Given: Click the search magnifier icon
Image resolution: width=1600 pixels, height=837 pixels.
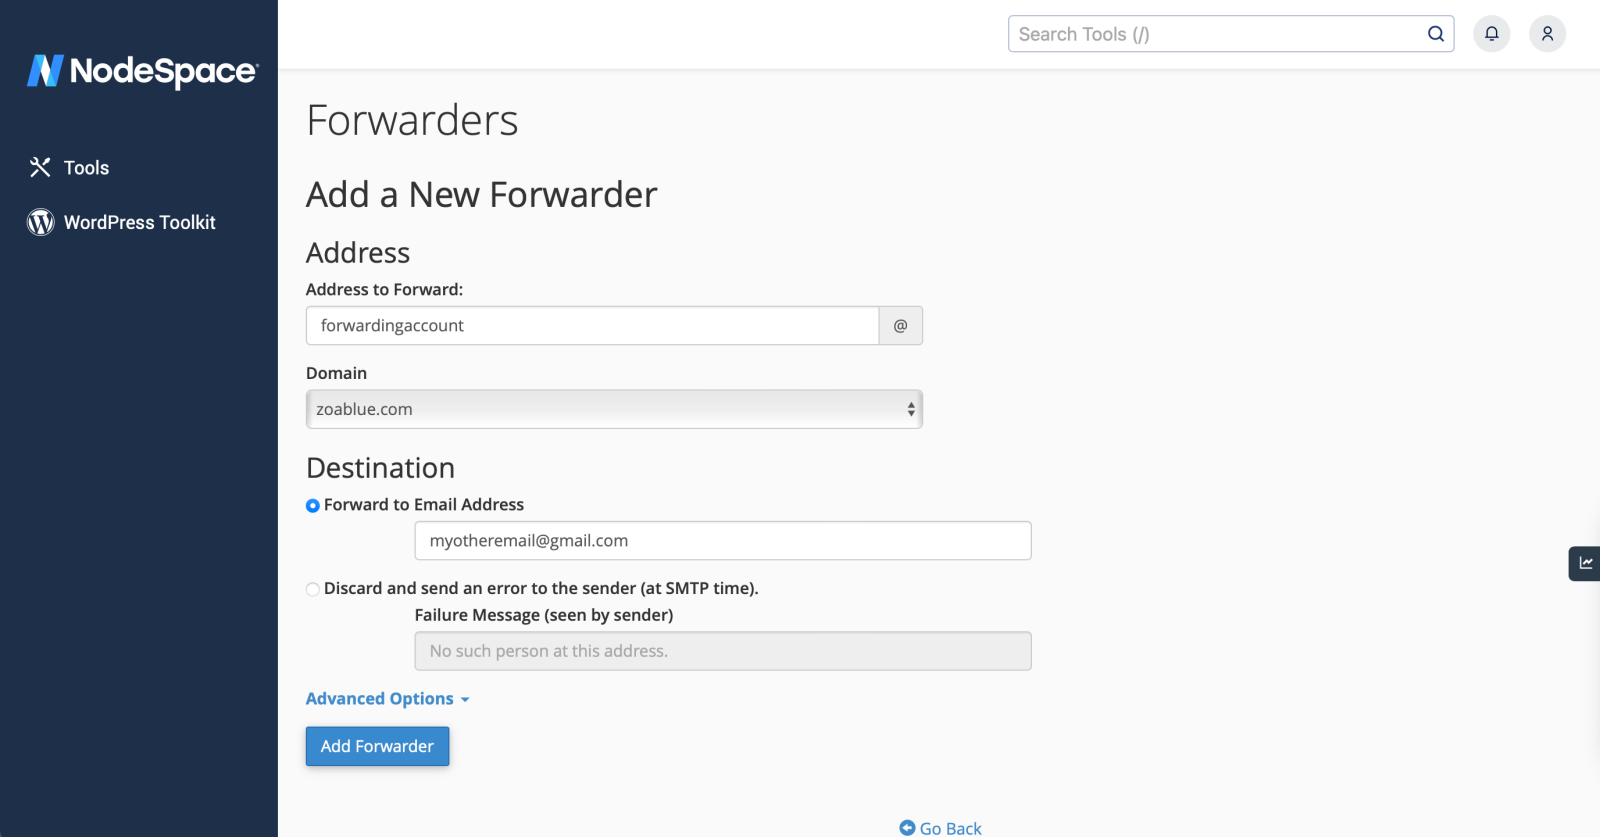Looking at the screenshot, I should (1435, 34).
